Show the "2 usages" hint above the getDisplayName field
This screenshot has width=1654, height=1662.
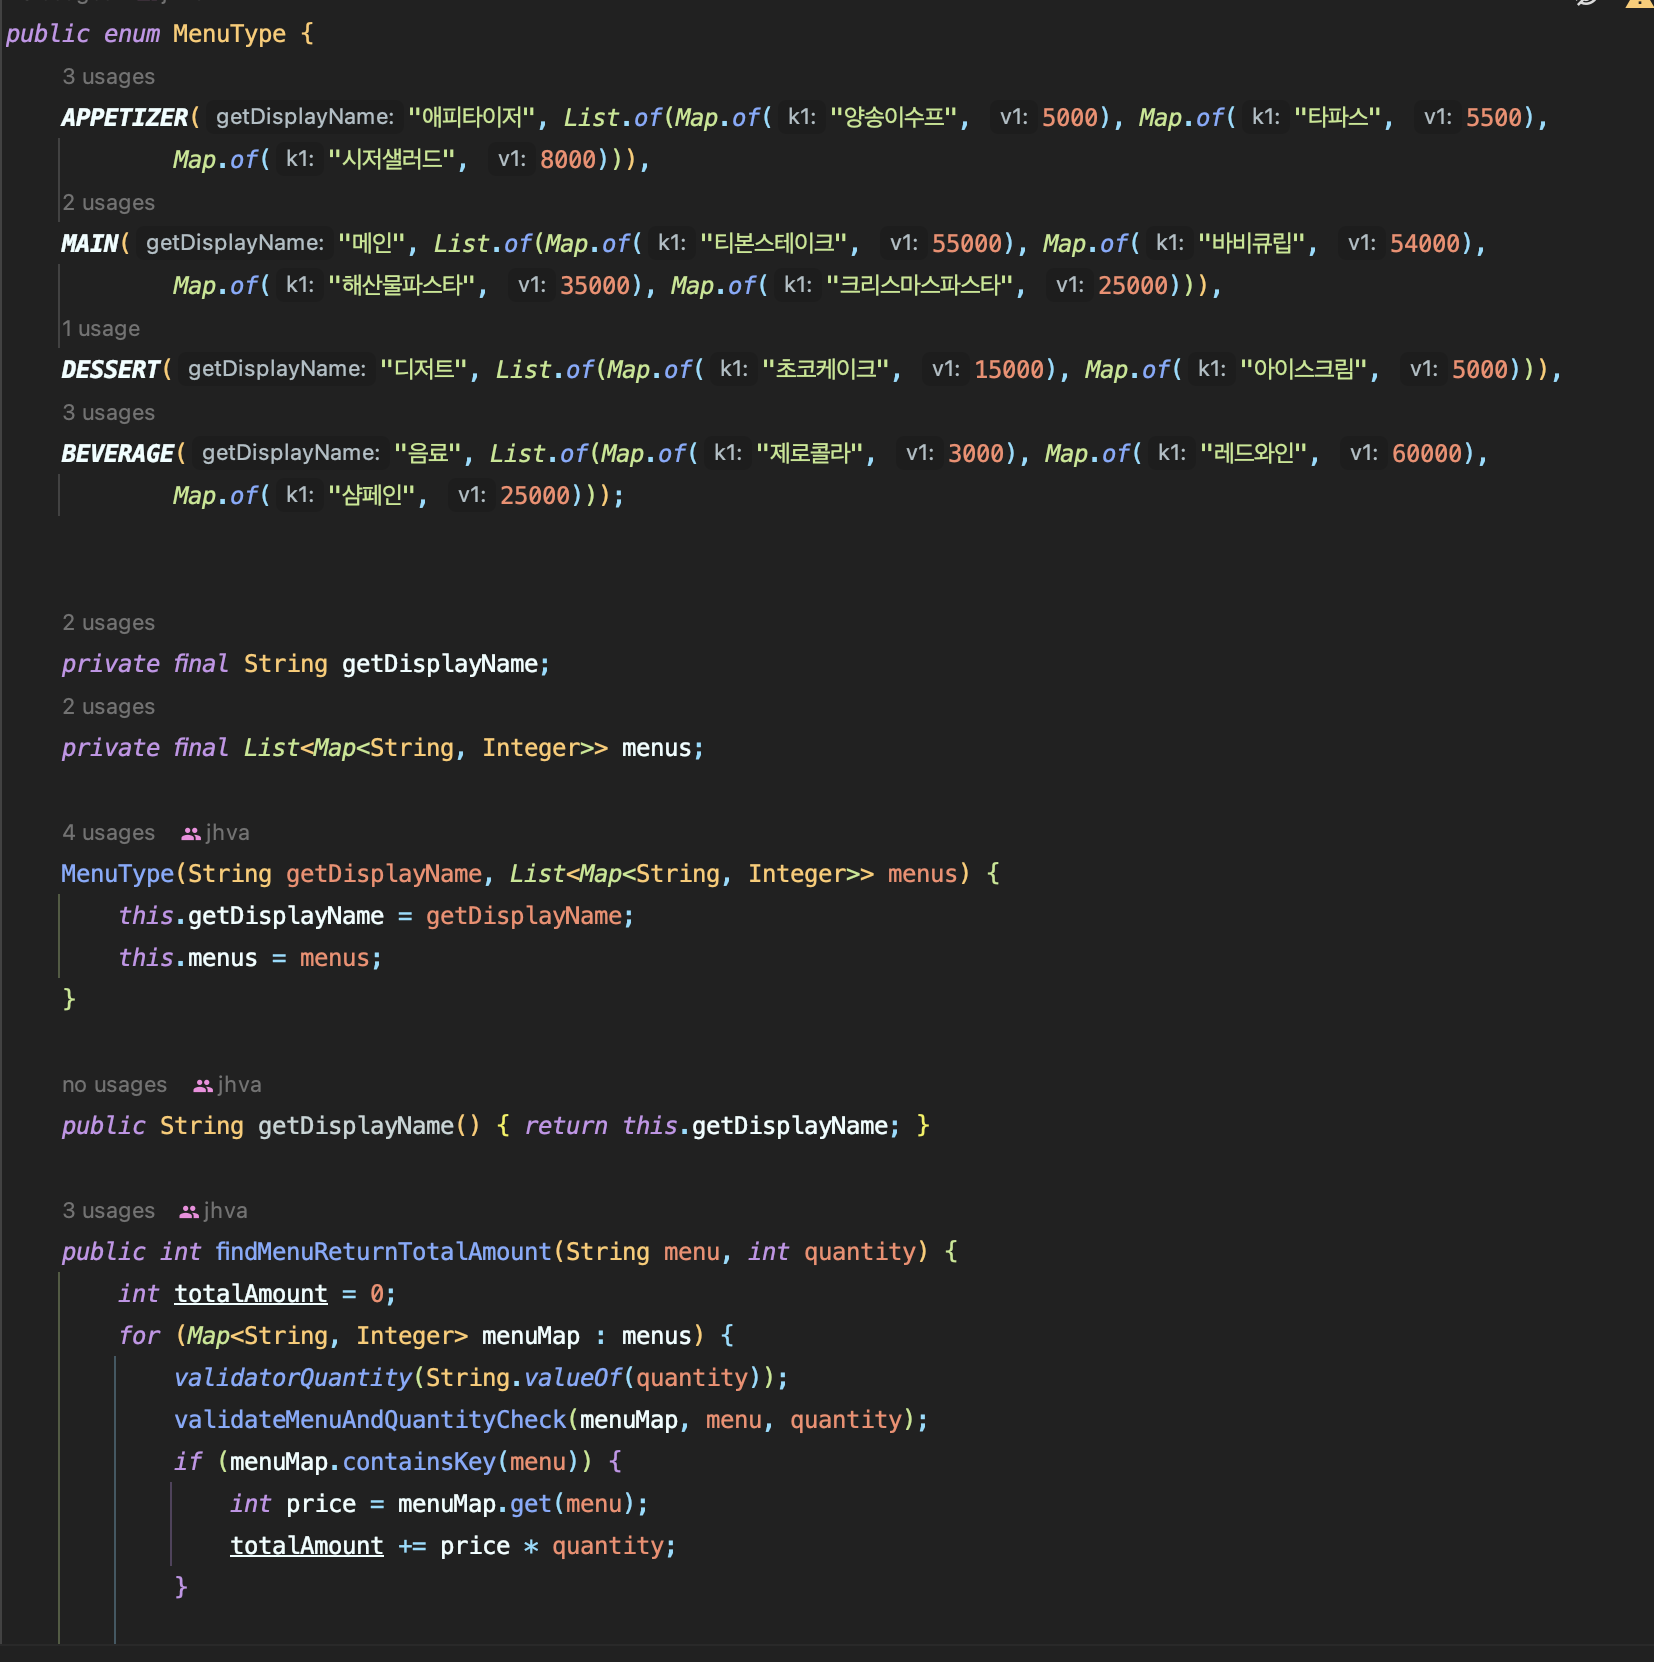click(108, 623)
